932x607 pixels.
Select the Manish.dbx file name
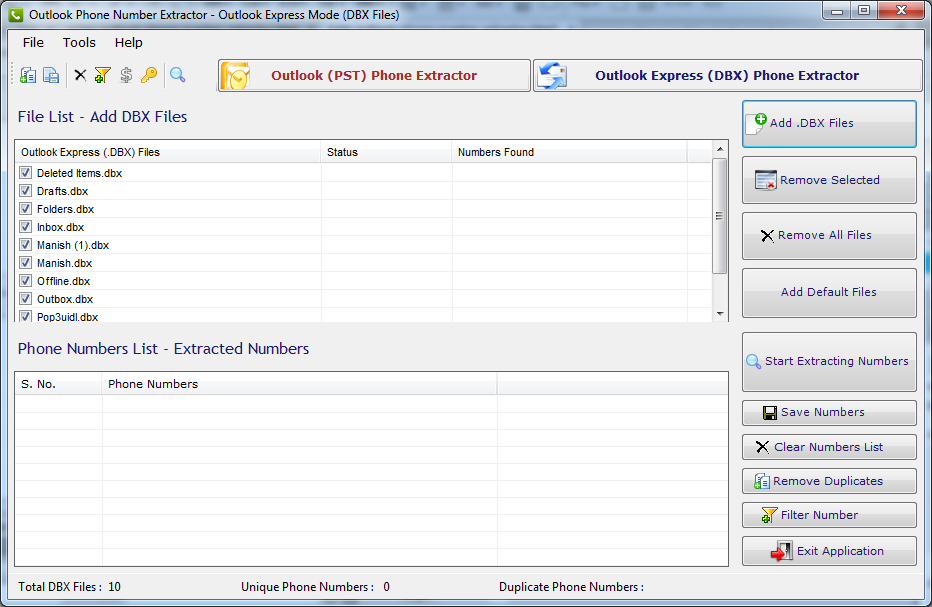[x=65, y=263]
